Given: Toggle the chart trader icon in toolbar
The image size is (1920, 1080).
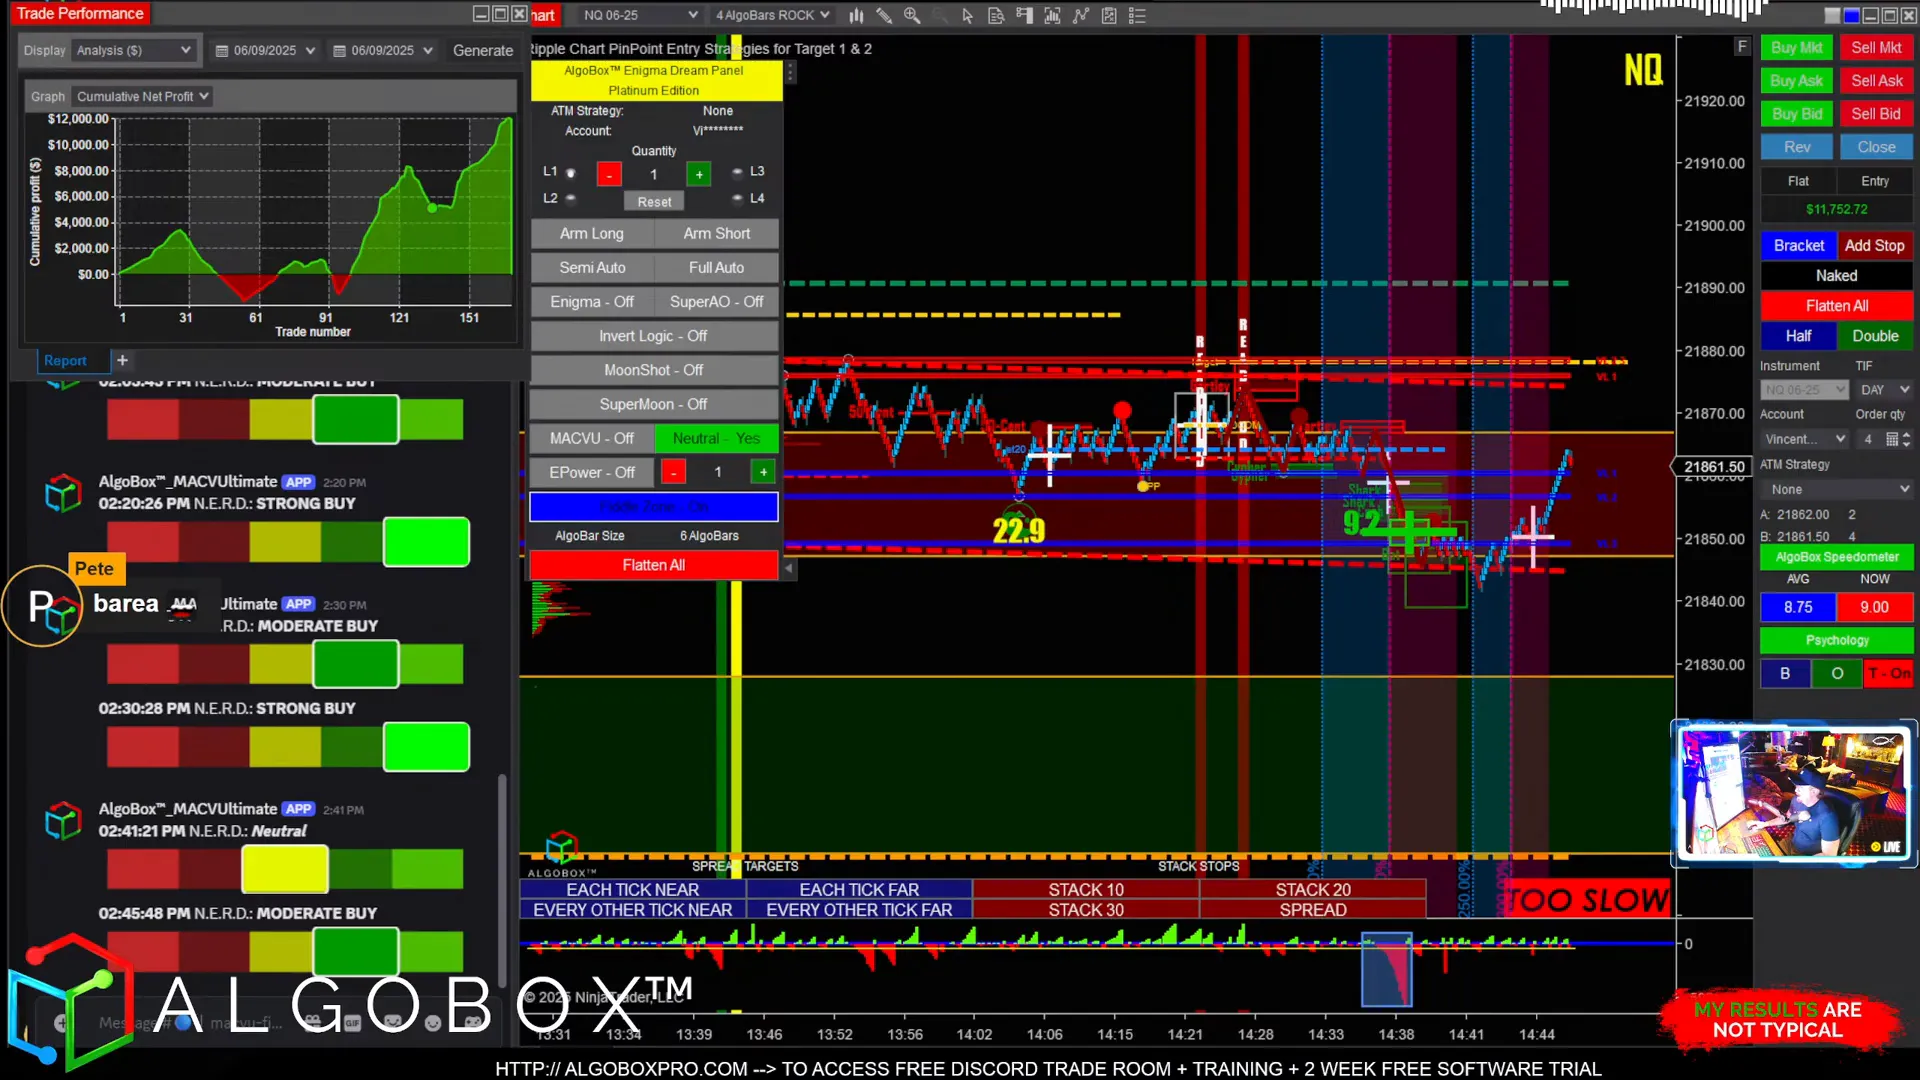Looking at the screenshot, I should pos(1024,15).
